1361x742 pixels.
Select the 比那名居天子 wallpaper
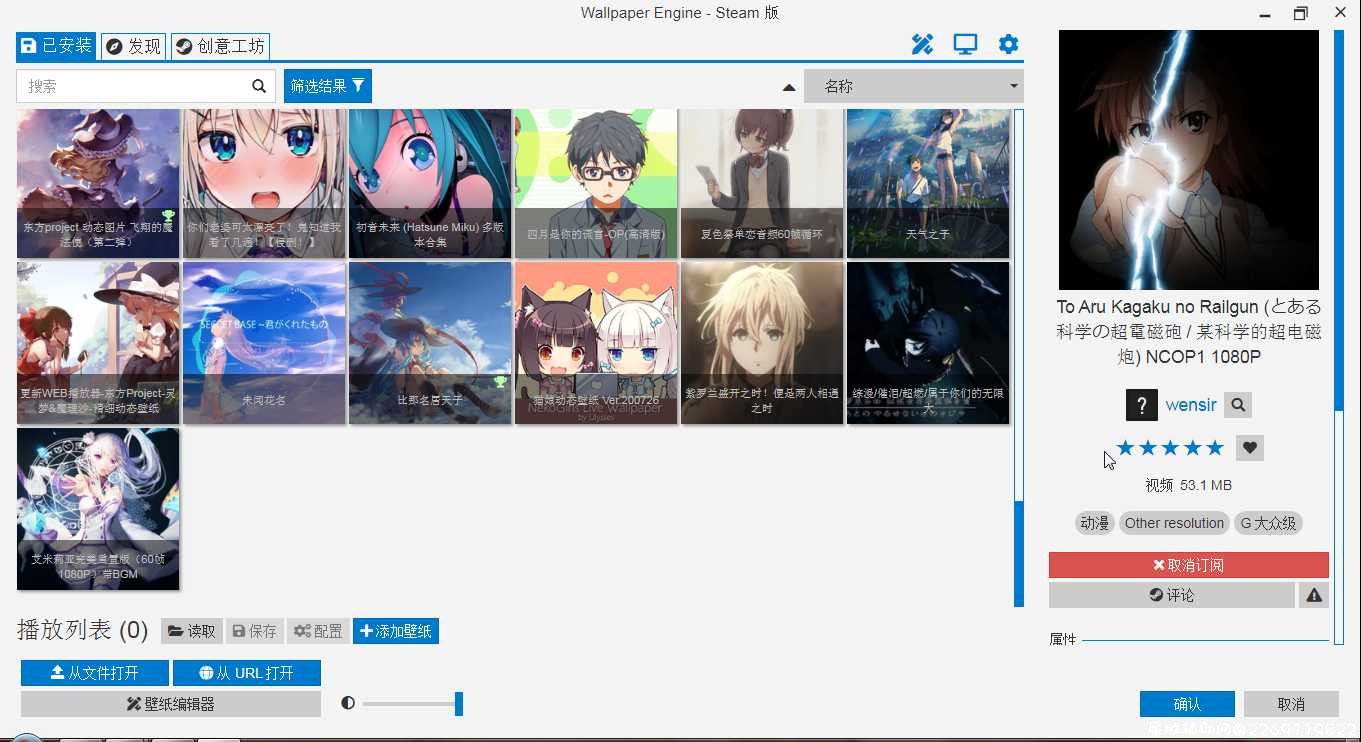430,343
